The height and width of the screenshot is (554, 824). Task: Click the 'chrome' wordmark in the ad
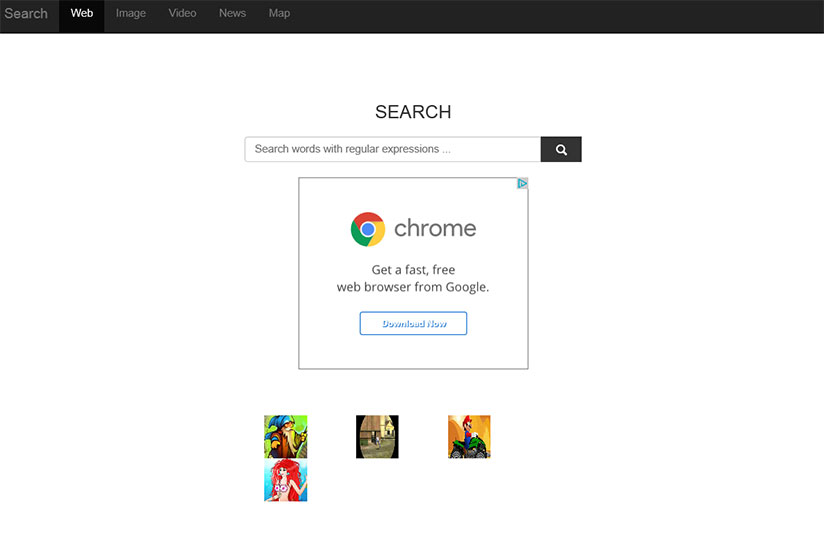pyautogui.click(x=435, y=228)
